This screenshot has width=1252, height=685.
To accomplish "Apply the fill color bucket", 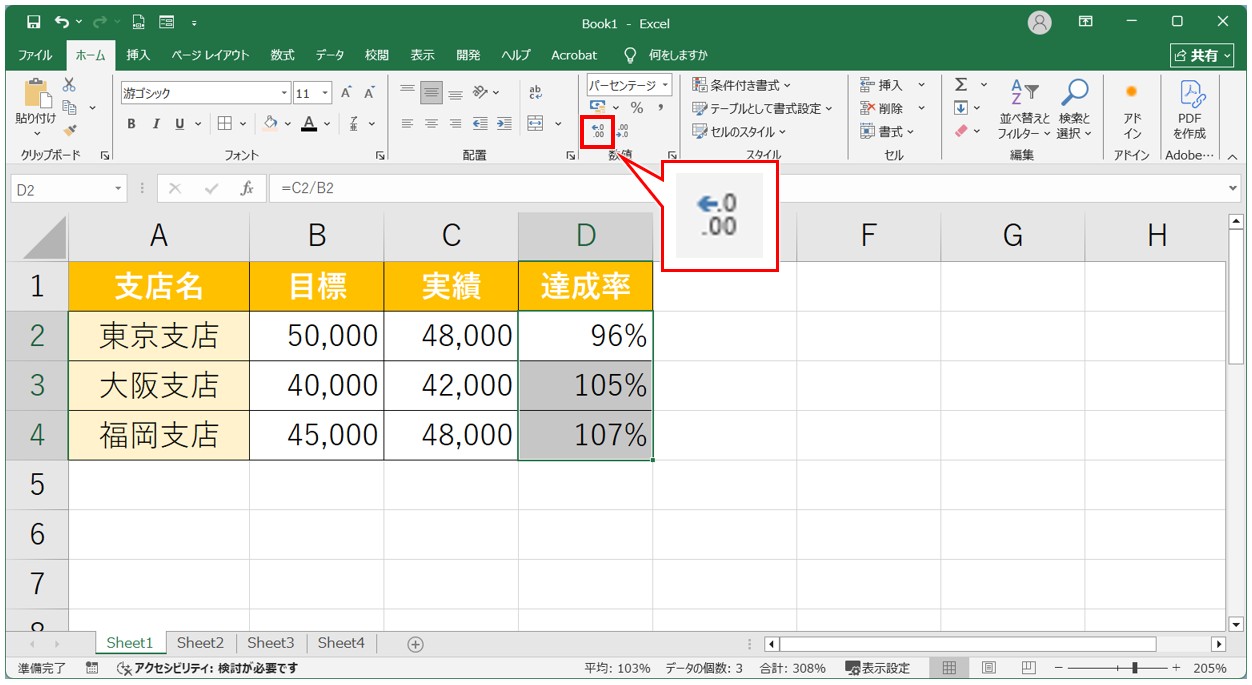I will pyautogui.click(x=270, y=124).
